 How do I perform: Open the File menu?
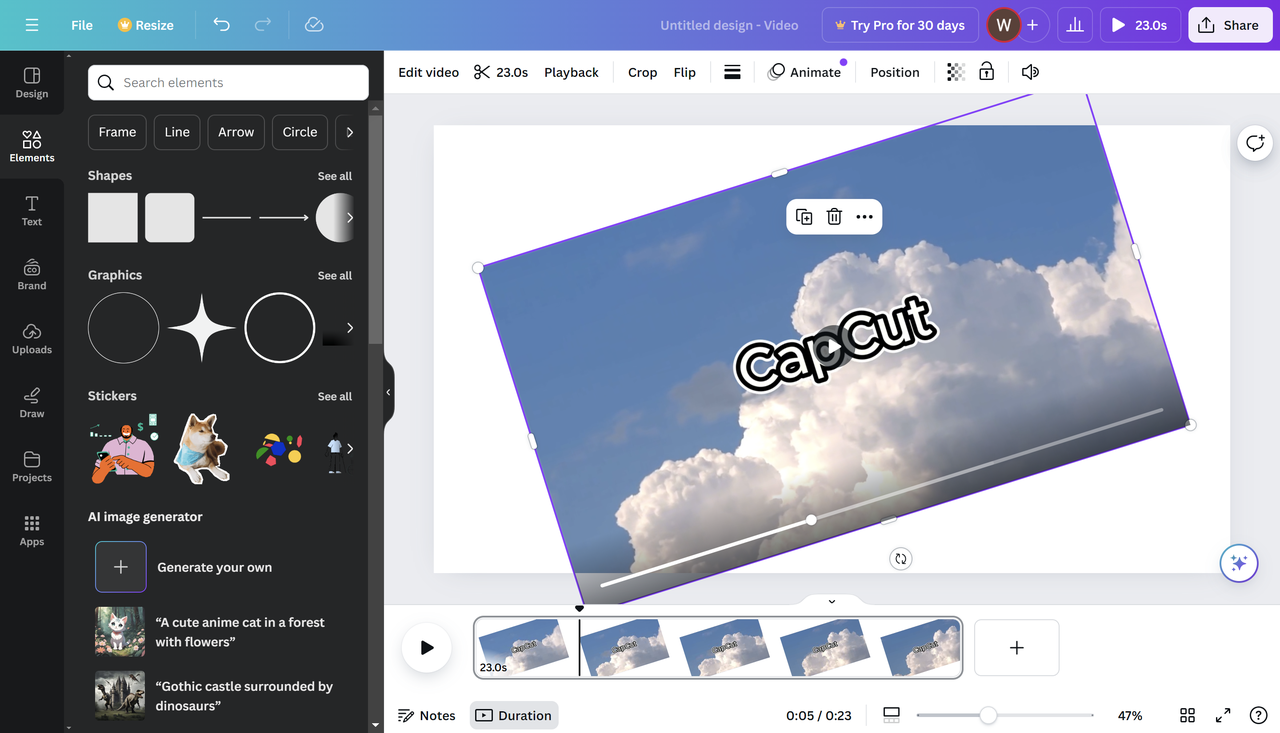click(81, 24)
